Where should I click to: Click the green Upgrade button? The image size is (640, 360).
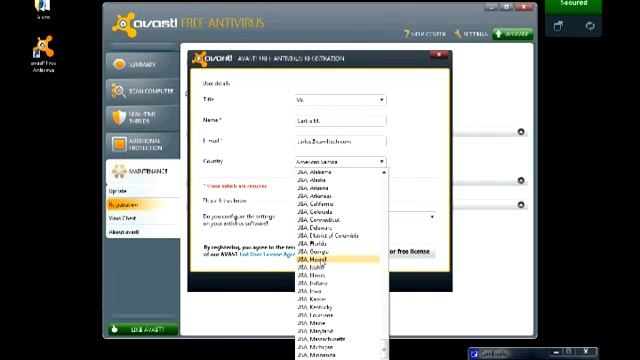tap(513, 34)
